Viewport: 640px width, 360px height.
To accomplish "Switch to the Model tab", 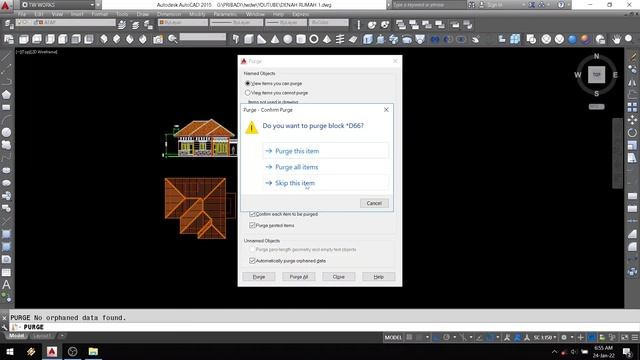I will pyautogui.click(x=17, y=336).
